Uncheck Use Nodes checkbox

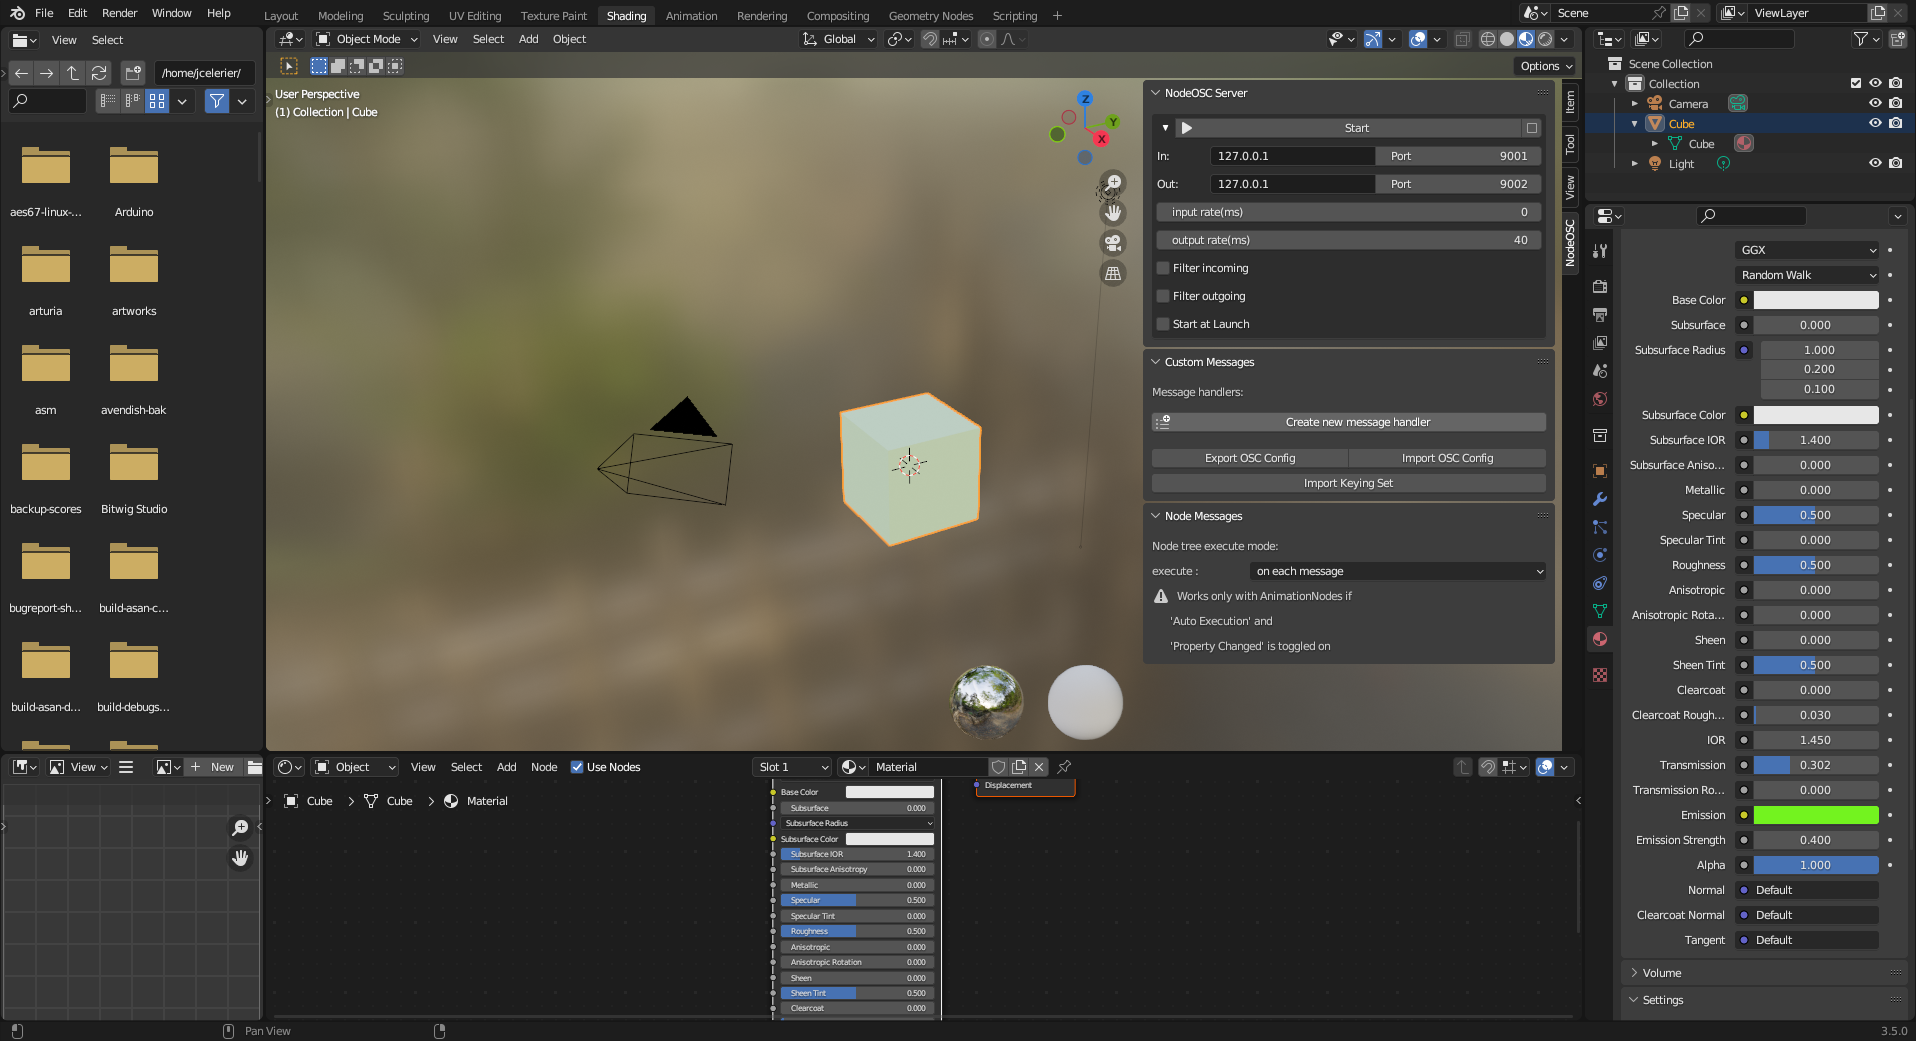[577, 767]
